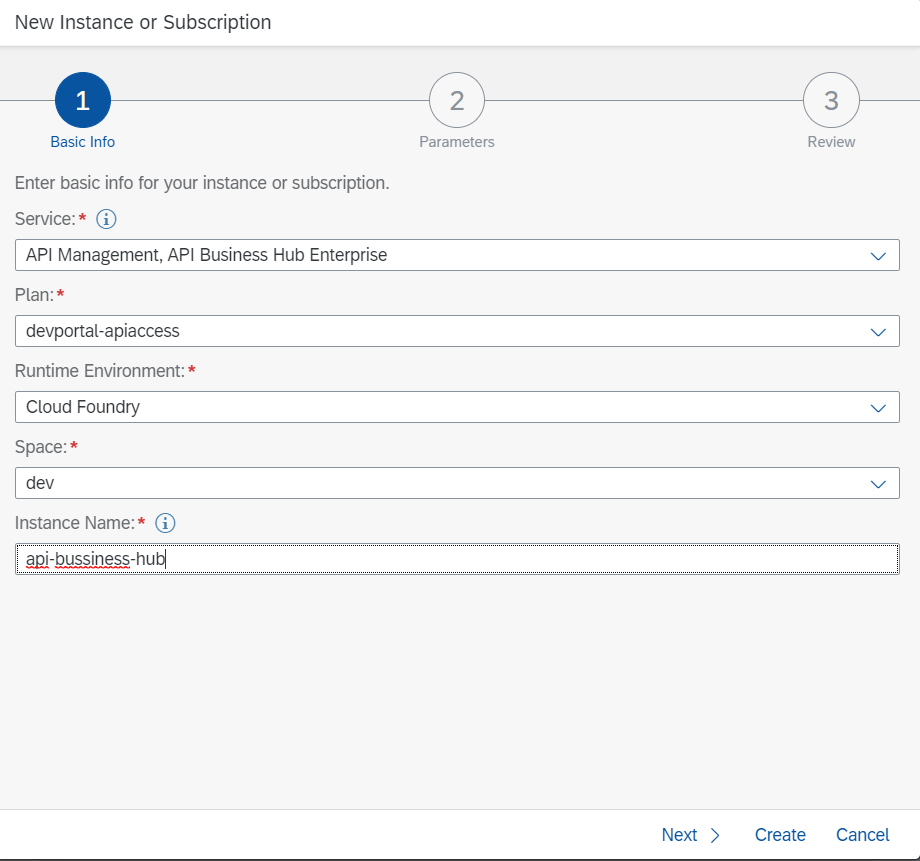Jump to step 2 circle in wizard

(457, 100)
